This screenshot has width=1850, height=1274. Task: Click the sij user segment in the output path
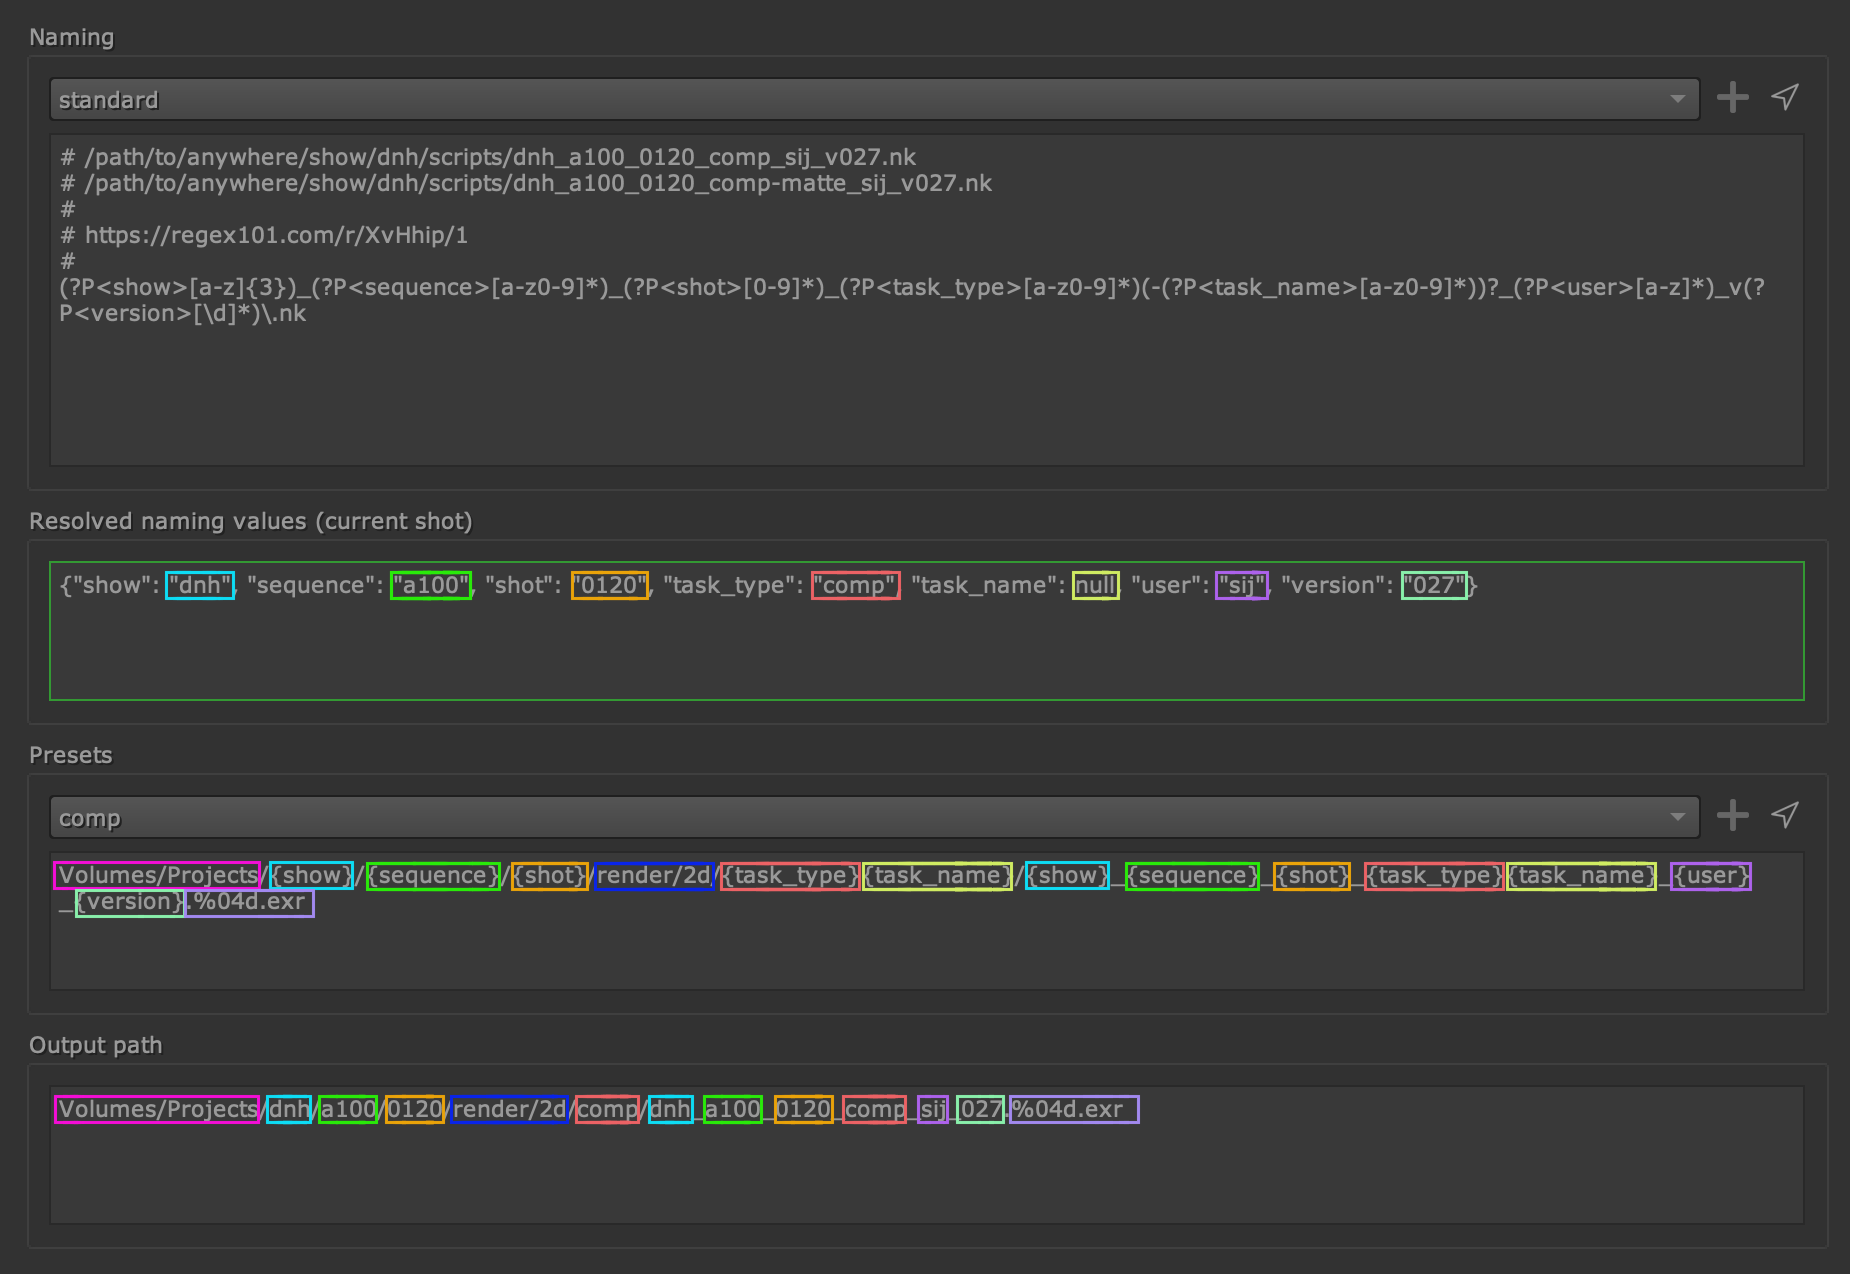(932, 1109)
